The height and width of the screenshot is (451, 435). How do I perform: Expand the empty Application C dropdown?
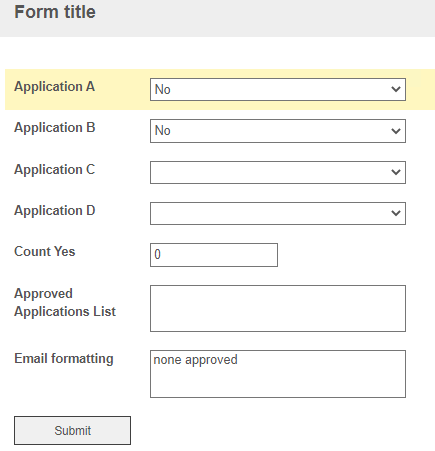278,172
